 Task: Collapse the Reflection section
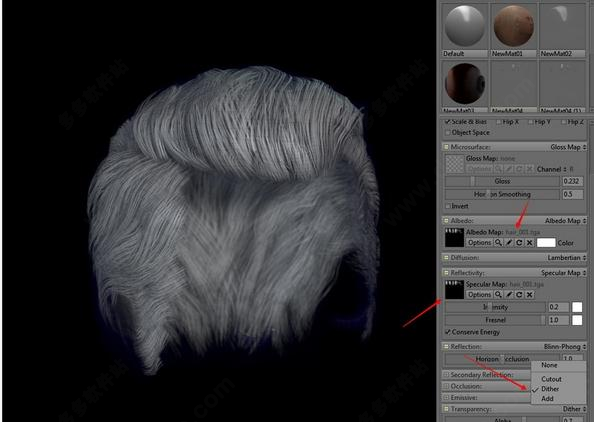446,347
